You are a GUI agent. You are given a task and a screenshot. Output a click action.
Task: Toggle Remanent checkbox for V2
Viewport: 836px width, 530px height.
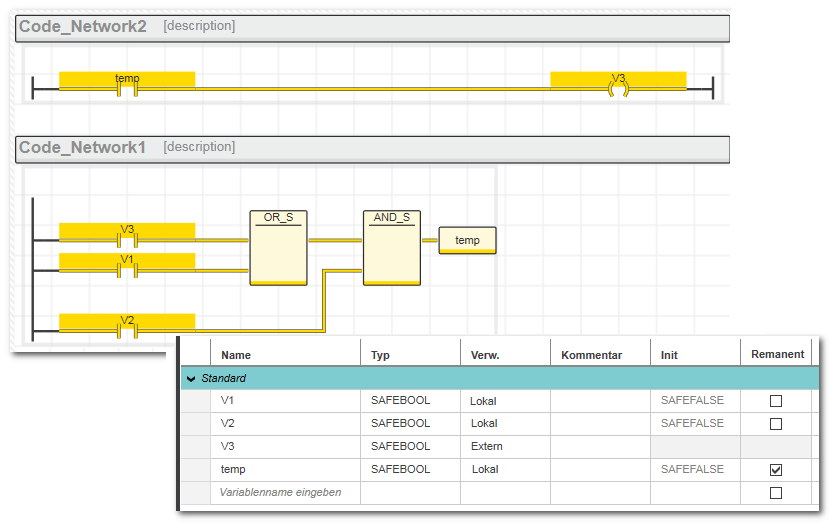coord(775,424)
